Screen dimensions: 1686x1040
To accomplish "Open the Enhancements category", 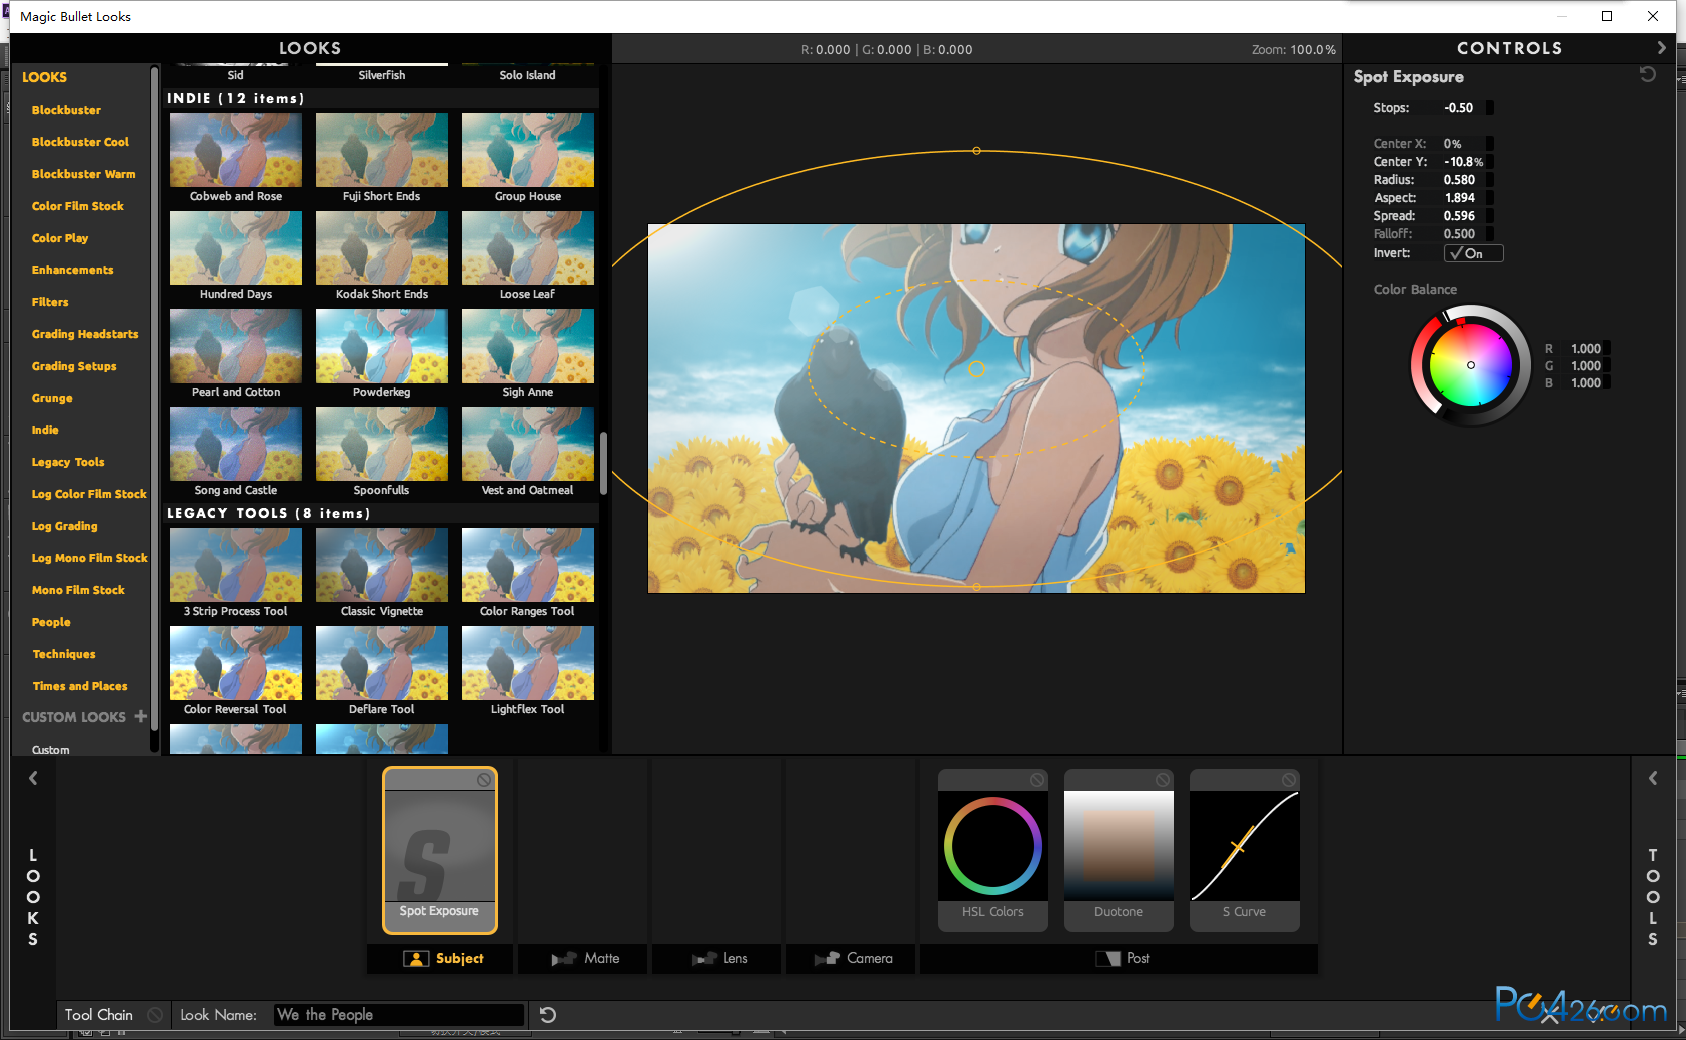I will click(x=72, y=270).
